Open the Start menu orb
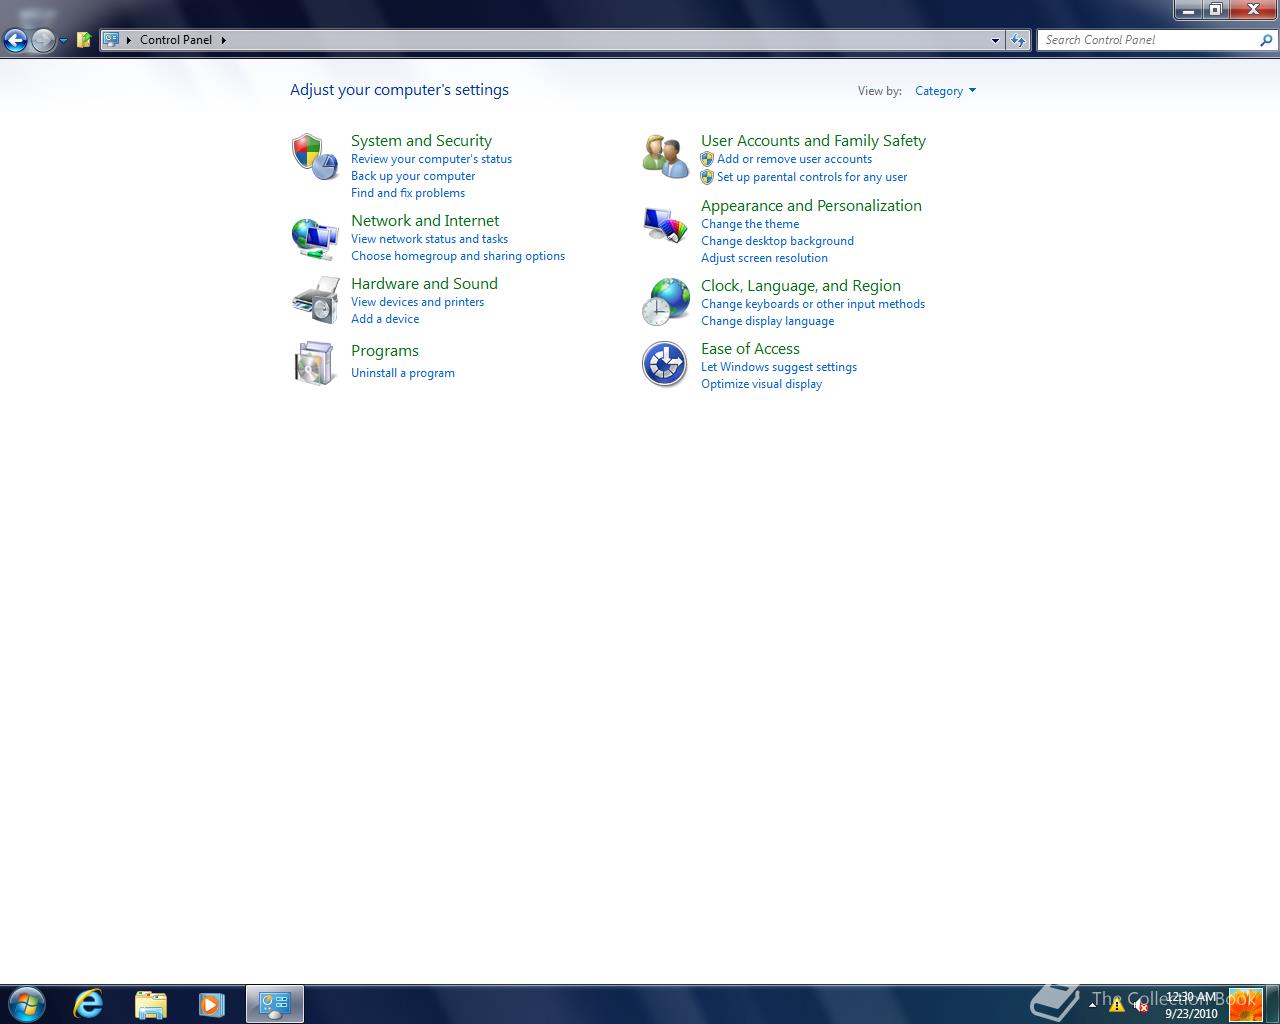The width and height of the screenshot is (1280, 1024). click(x=27, y=1004)
